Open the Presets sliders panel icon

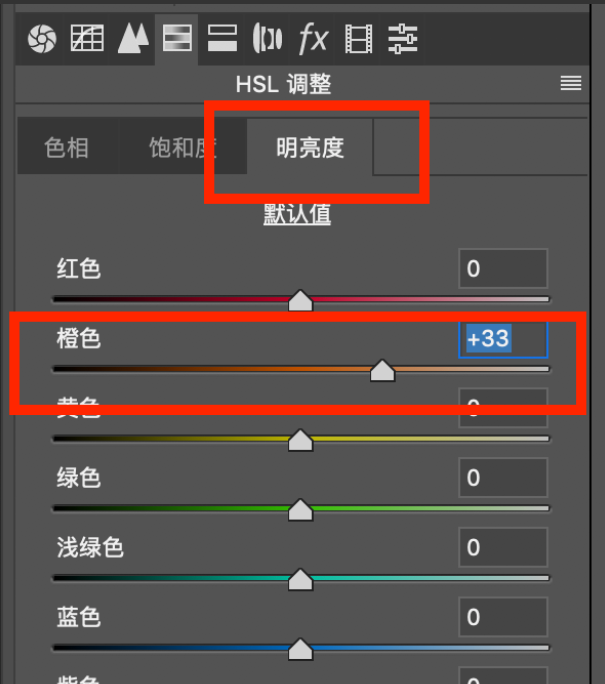(x=403, y=39)
